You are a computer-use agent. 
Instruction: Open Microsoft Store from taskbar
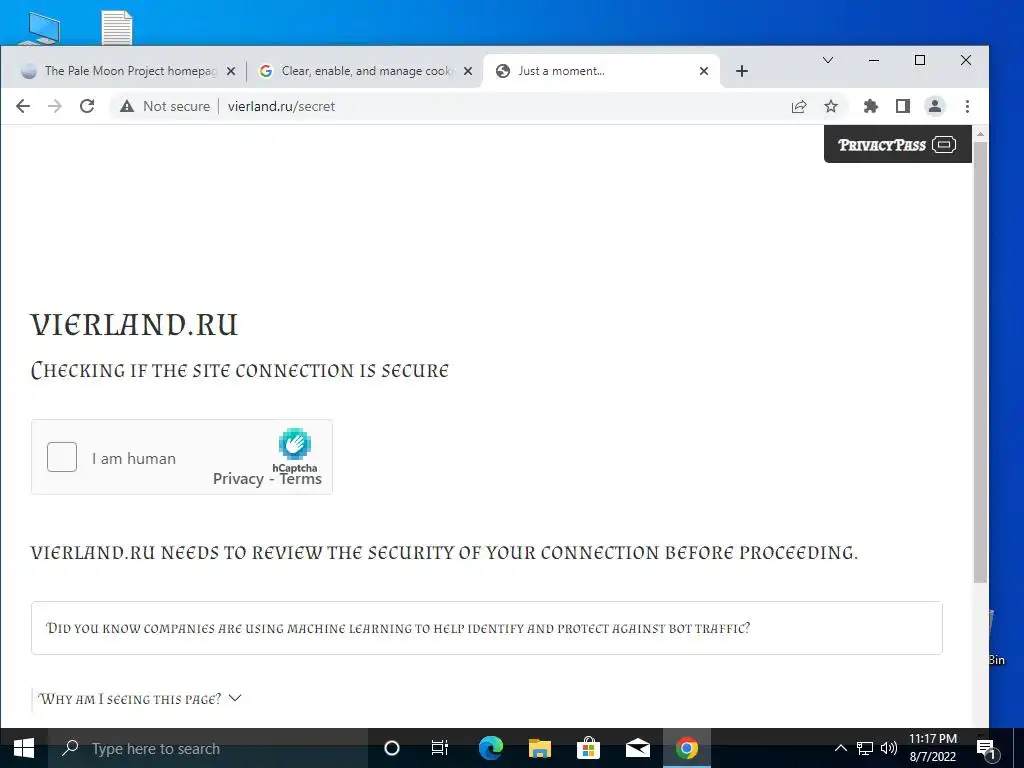point(588,748)
